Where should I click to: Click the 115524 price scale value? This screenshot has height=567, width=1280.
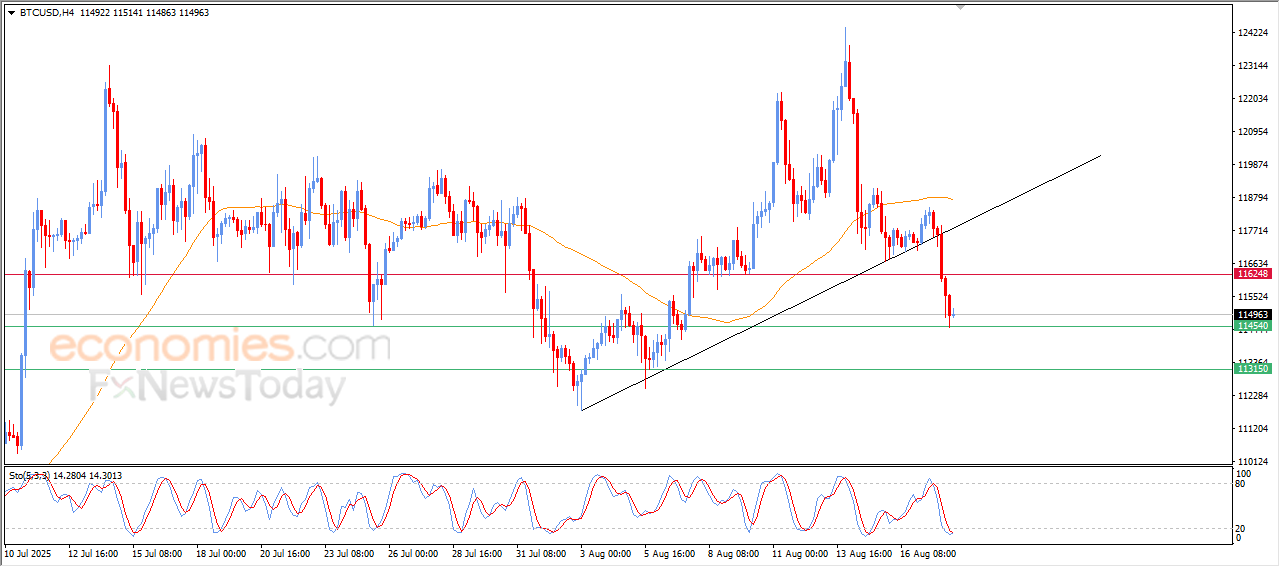click(x=1254, y=297)
